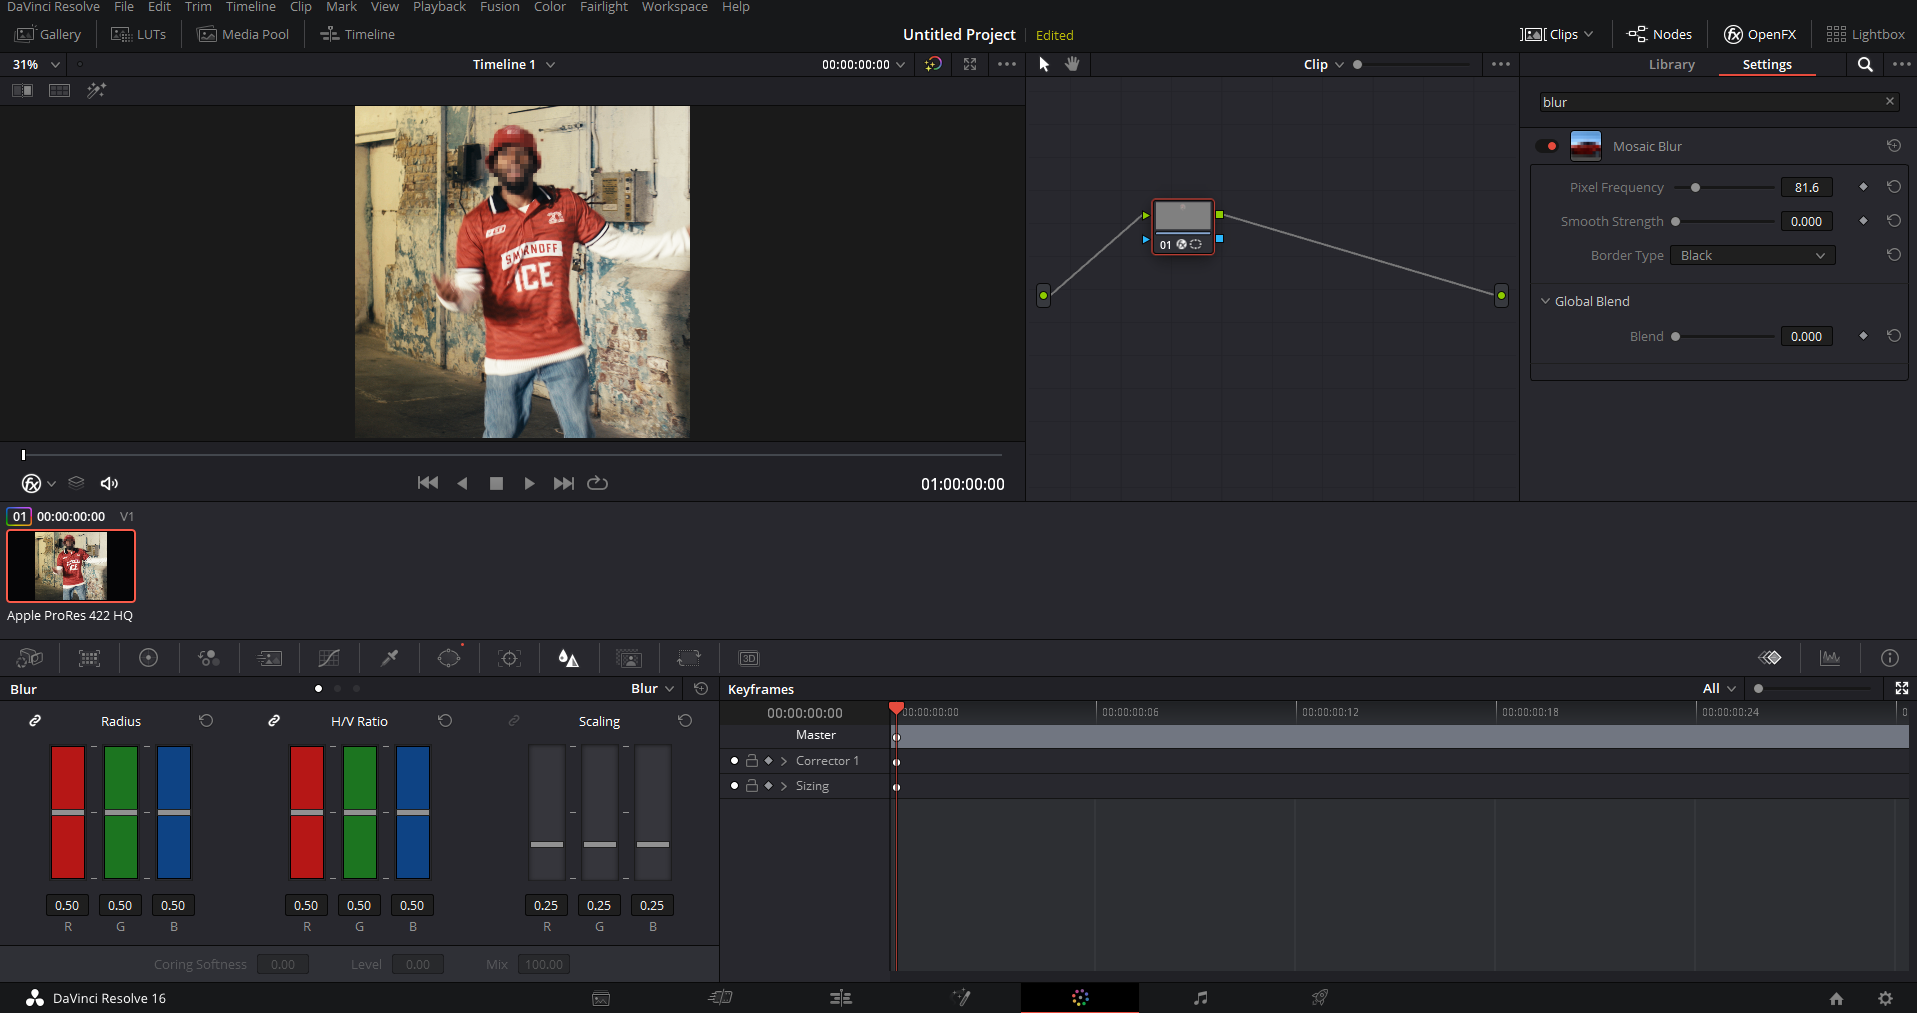Open the Keyframes All filter dropdown

click(x=1716, y=689)
